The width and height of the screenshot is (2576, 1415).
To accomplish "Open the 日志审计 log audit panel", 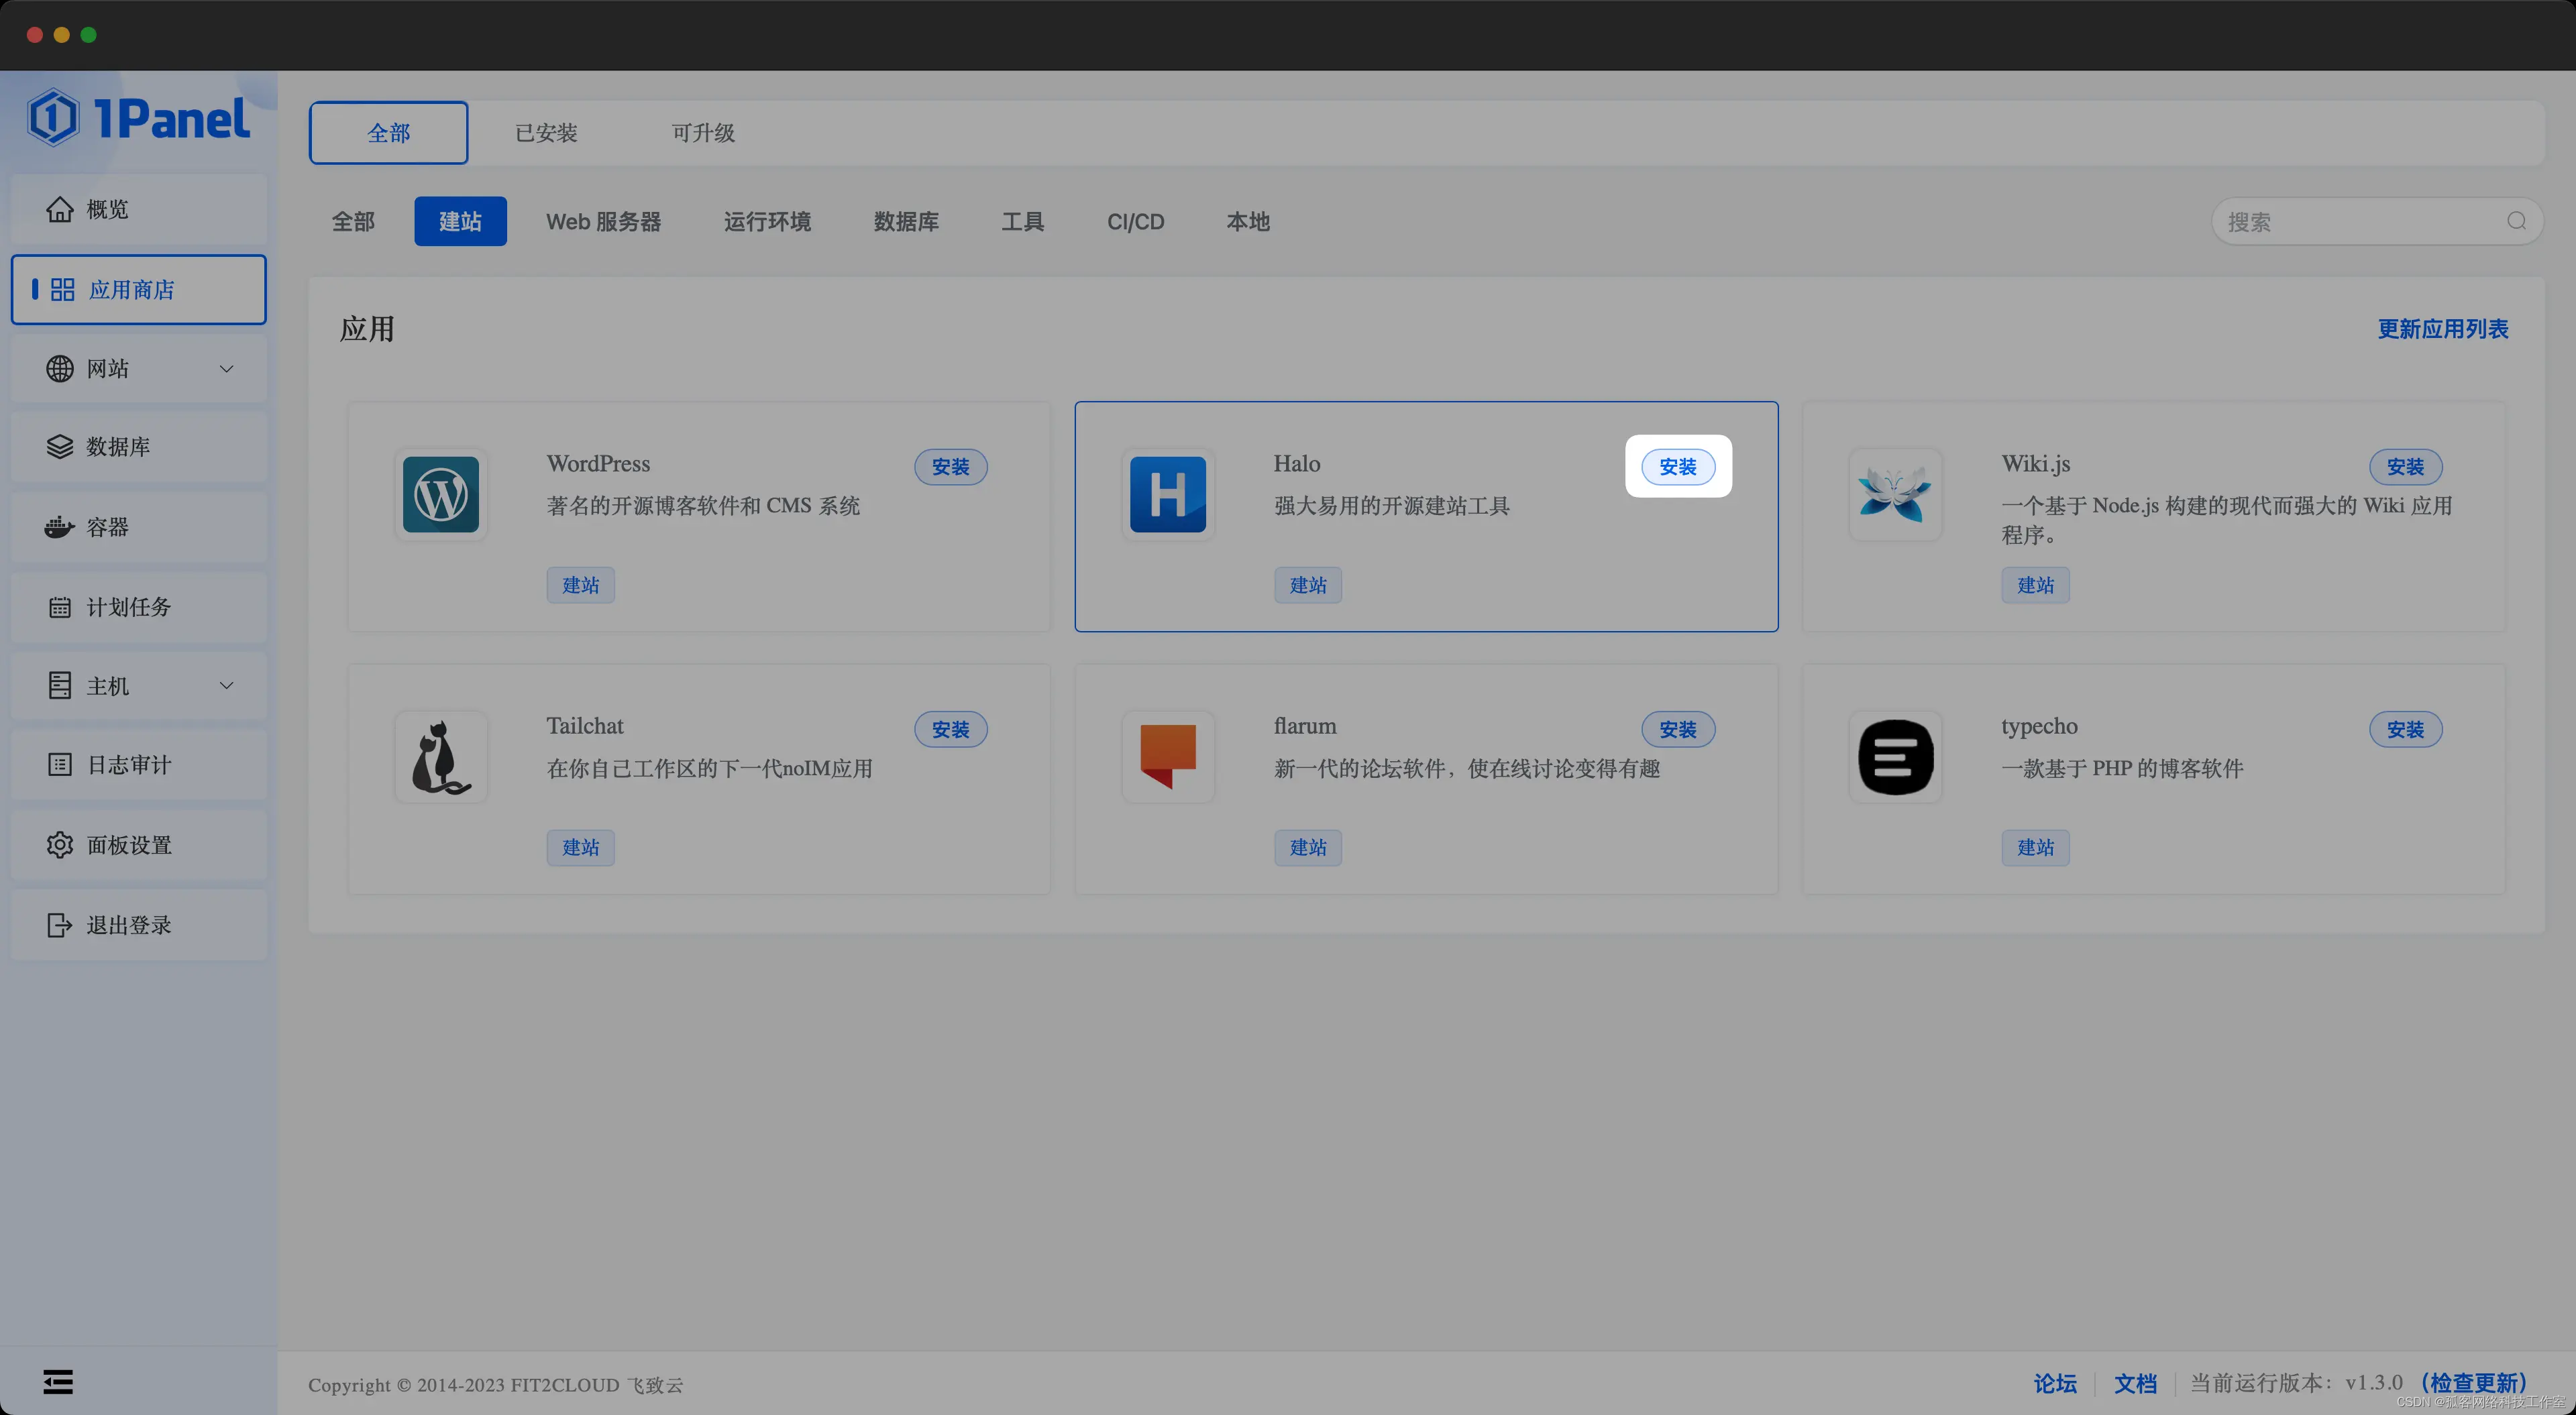I will click(x=60, y=764).
